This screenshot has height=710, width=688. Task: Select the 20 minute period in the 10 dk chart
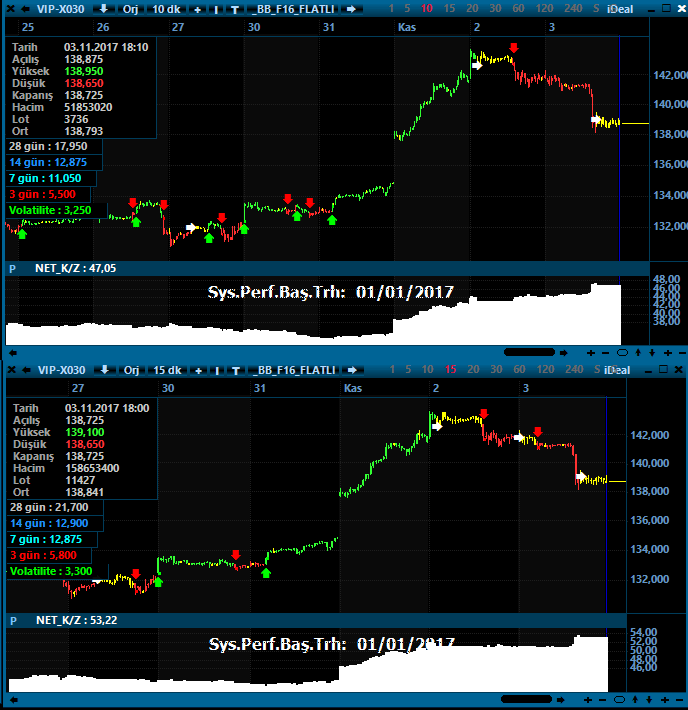pos(472,9)
